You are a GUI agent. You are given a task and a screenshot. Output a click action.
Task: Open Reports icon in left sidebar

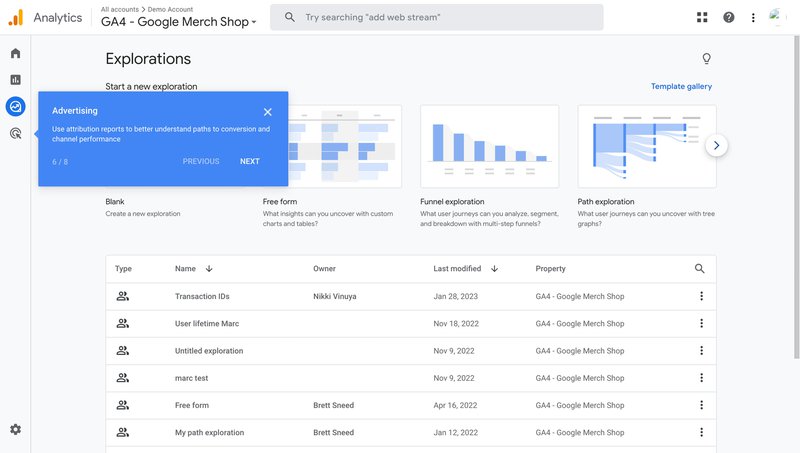point(15,80)
